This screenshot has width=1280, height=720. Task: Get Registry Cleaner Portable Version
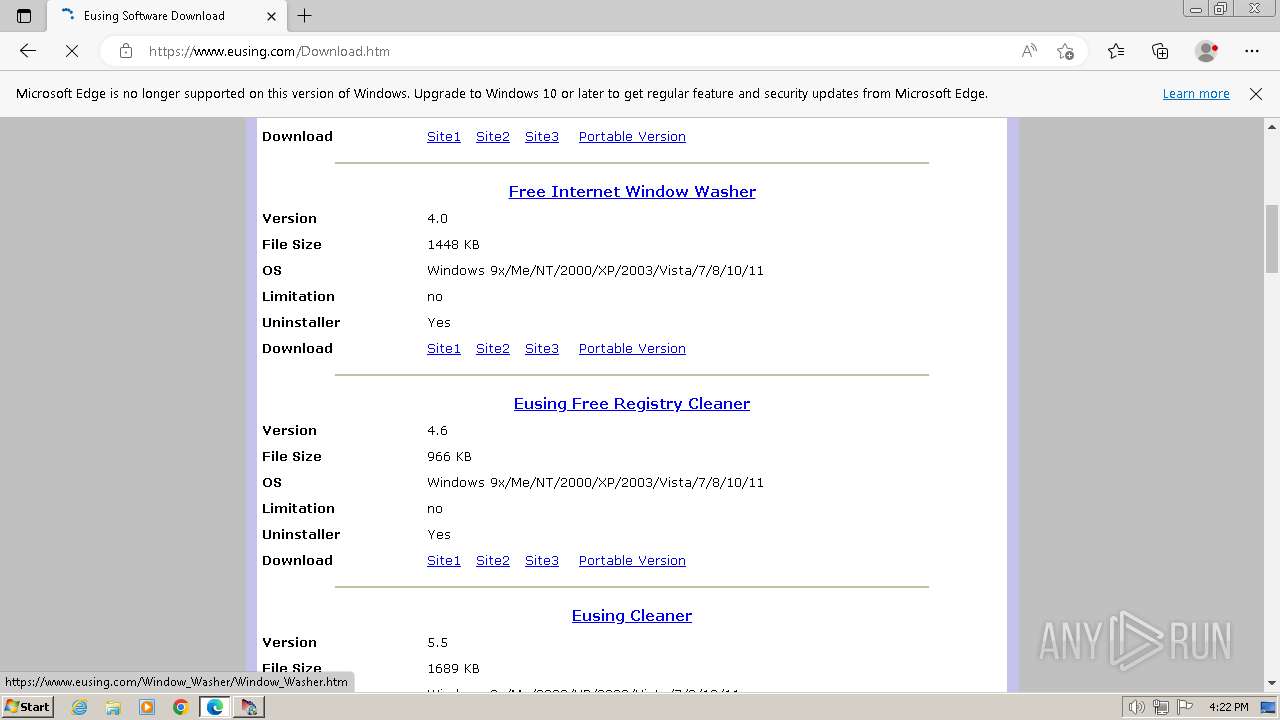point(632,561)
